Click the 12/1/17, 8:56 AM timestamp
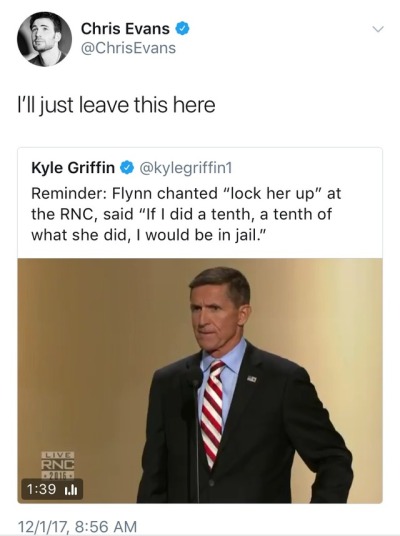This screenshot has width=400, height=536. (x=77, y=526)
